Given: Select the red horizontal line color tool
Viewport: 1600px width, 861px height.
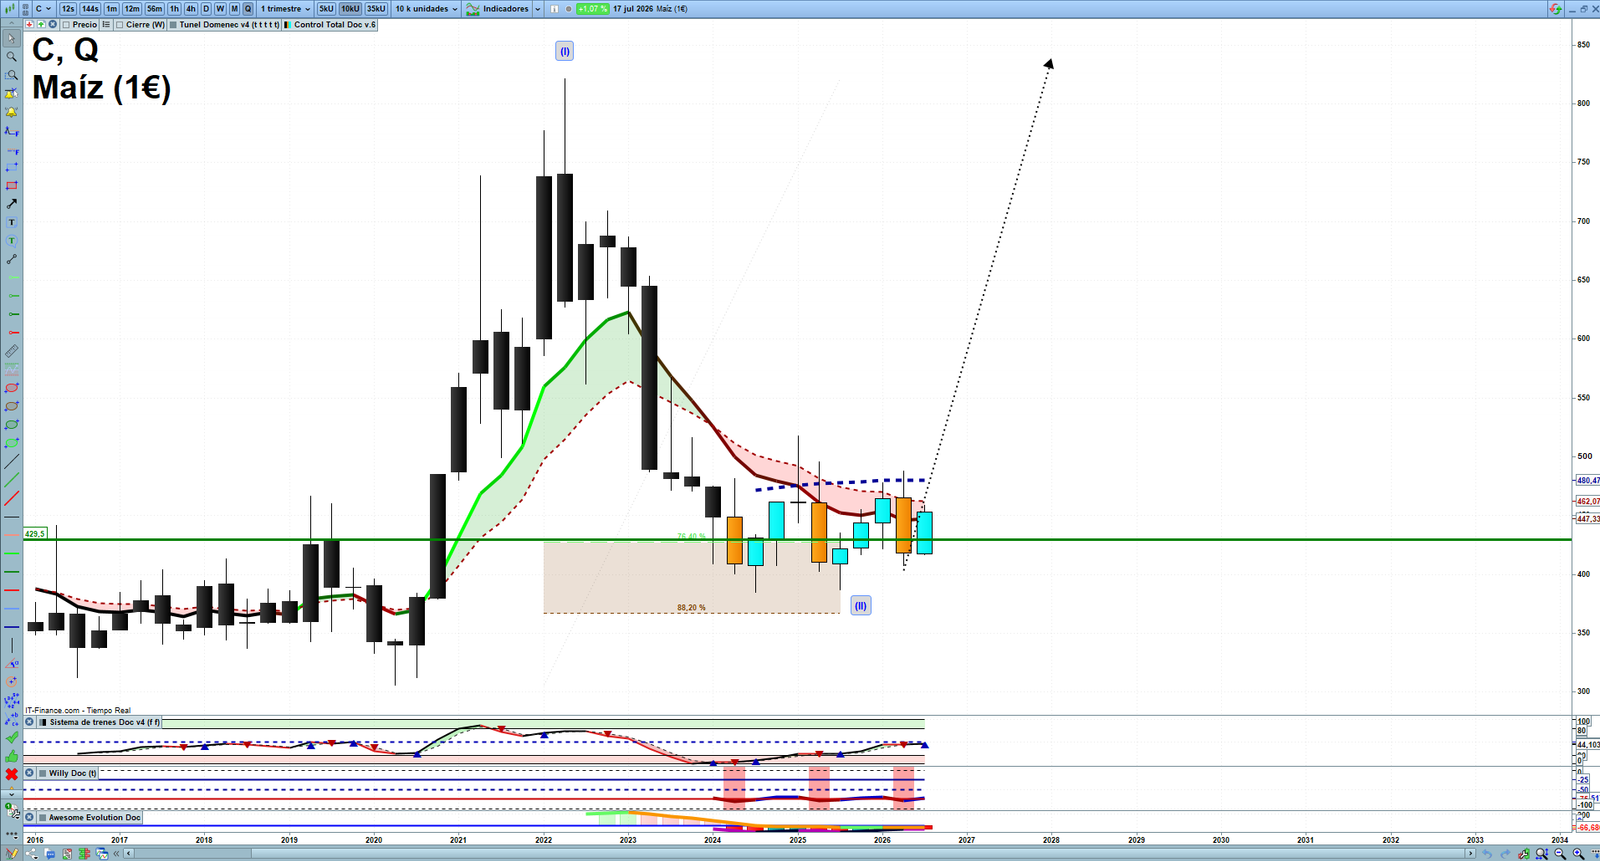Looking at the screenshot, I should tap(12, 590).
